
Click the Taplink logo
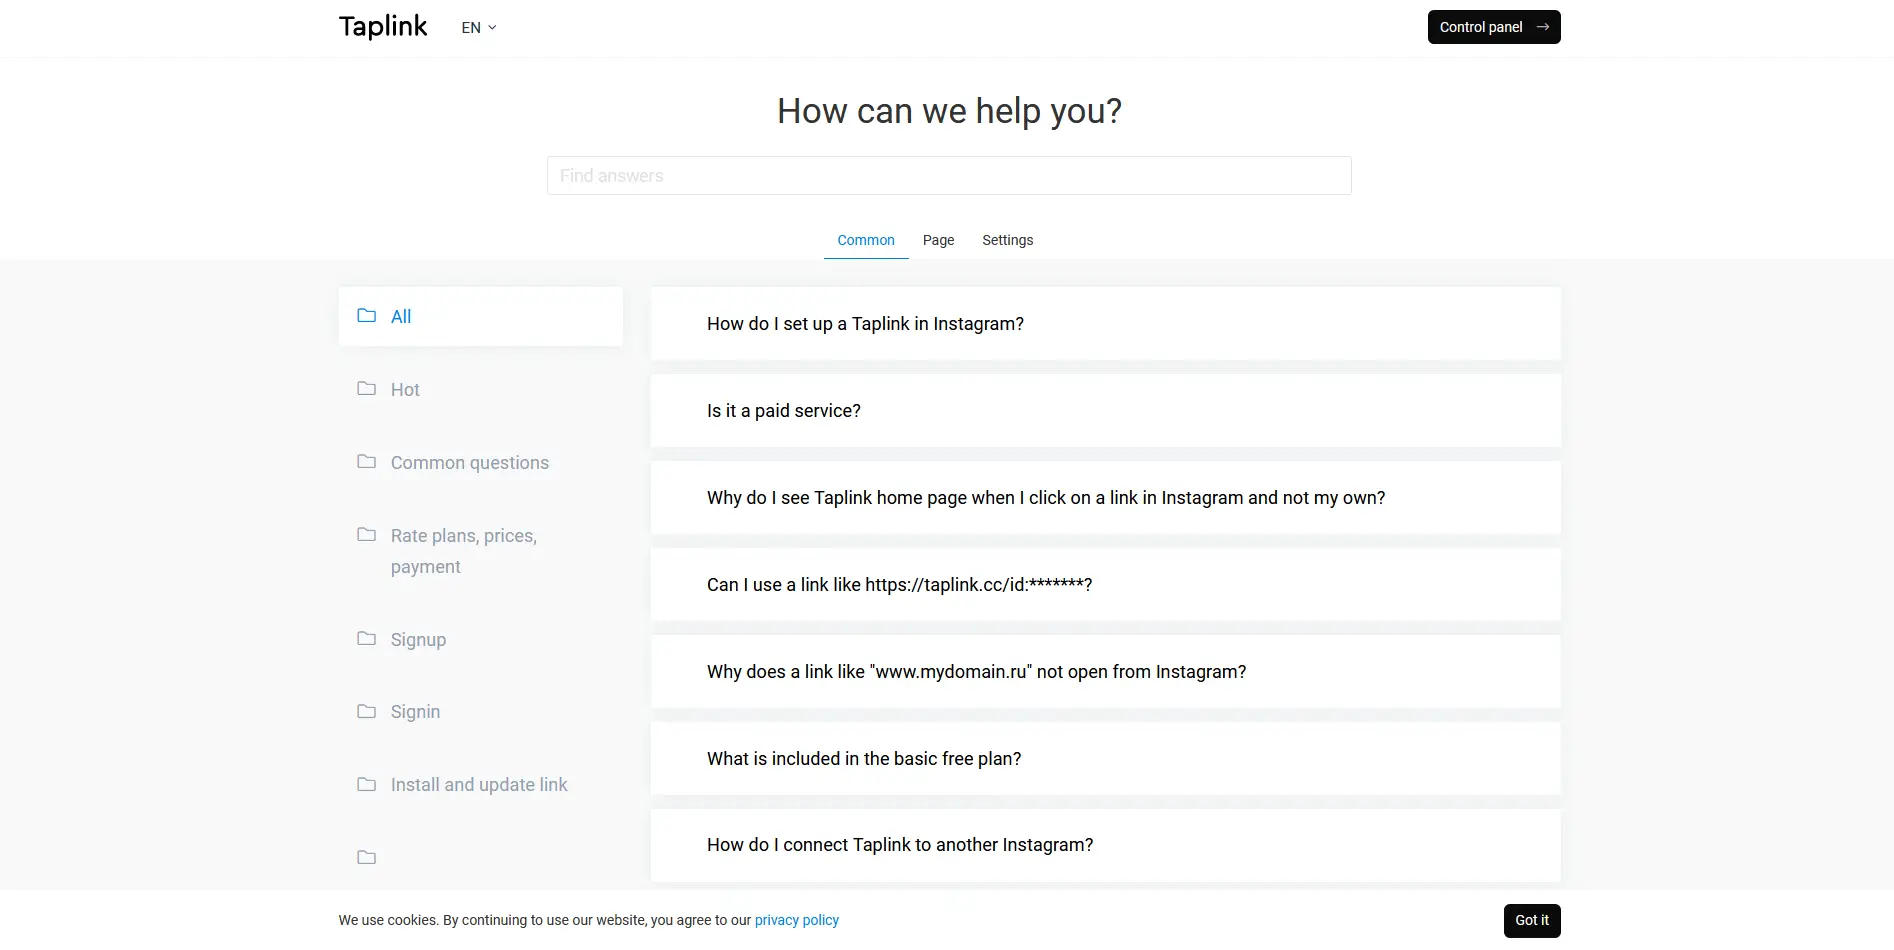383,27
